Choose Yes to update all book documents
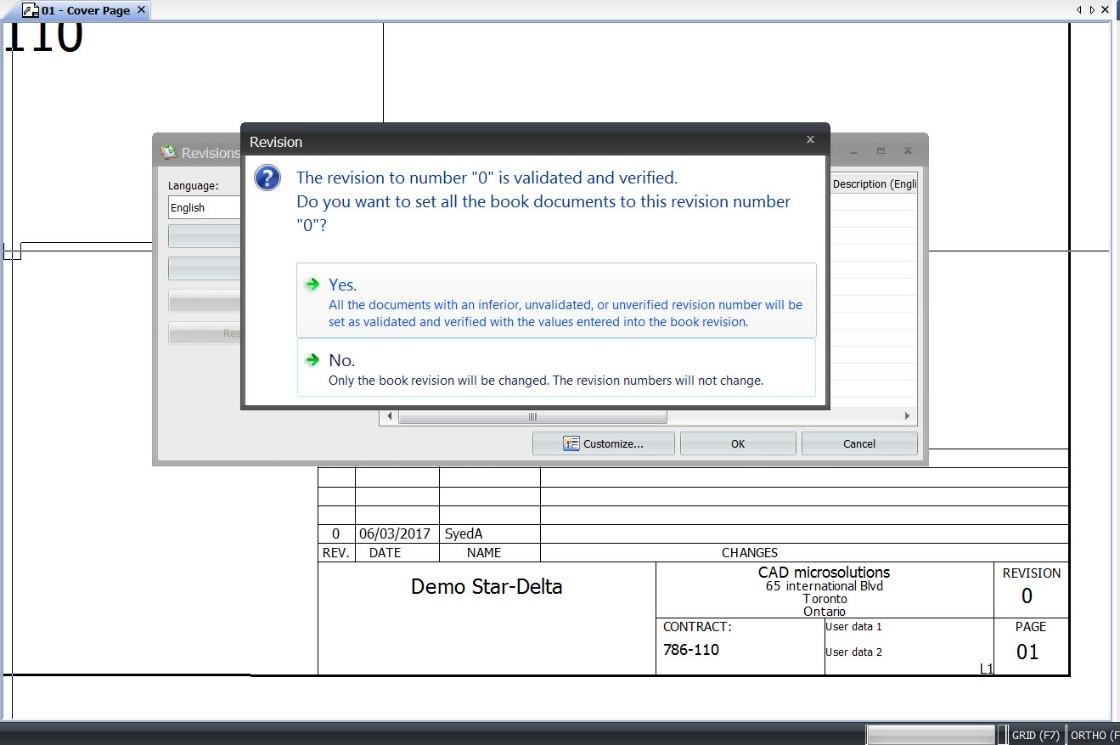 click(556, 301)
